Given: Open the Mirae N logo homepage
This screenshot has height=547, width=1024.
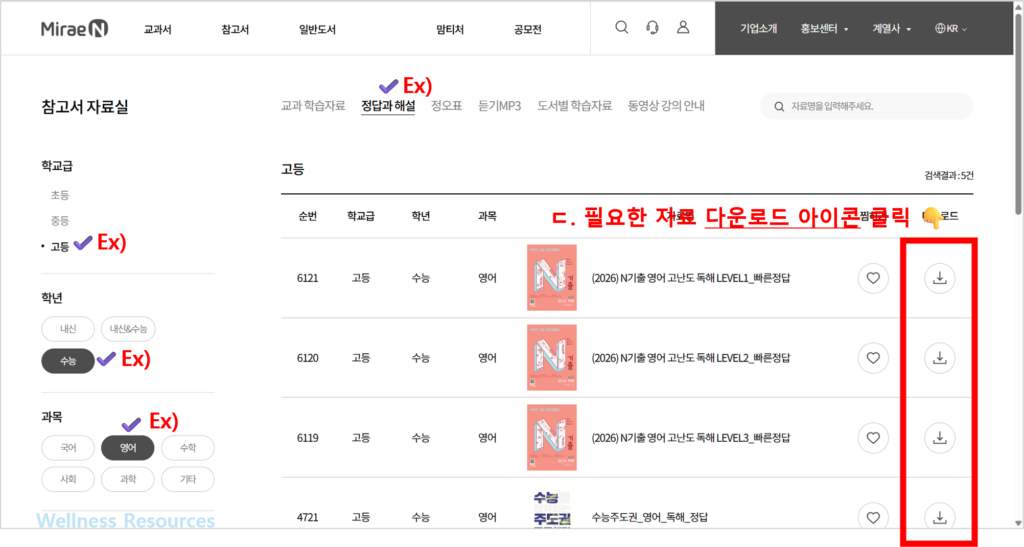Looking at the screenshot, I should coord(74,29).
